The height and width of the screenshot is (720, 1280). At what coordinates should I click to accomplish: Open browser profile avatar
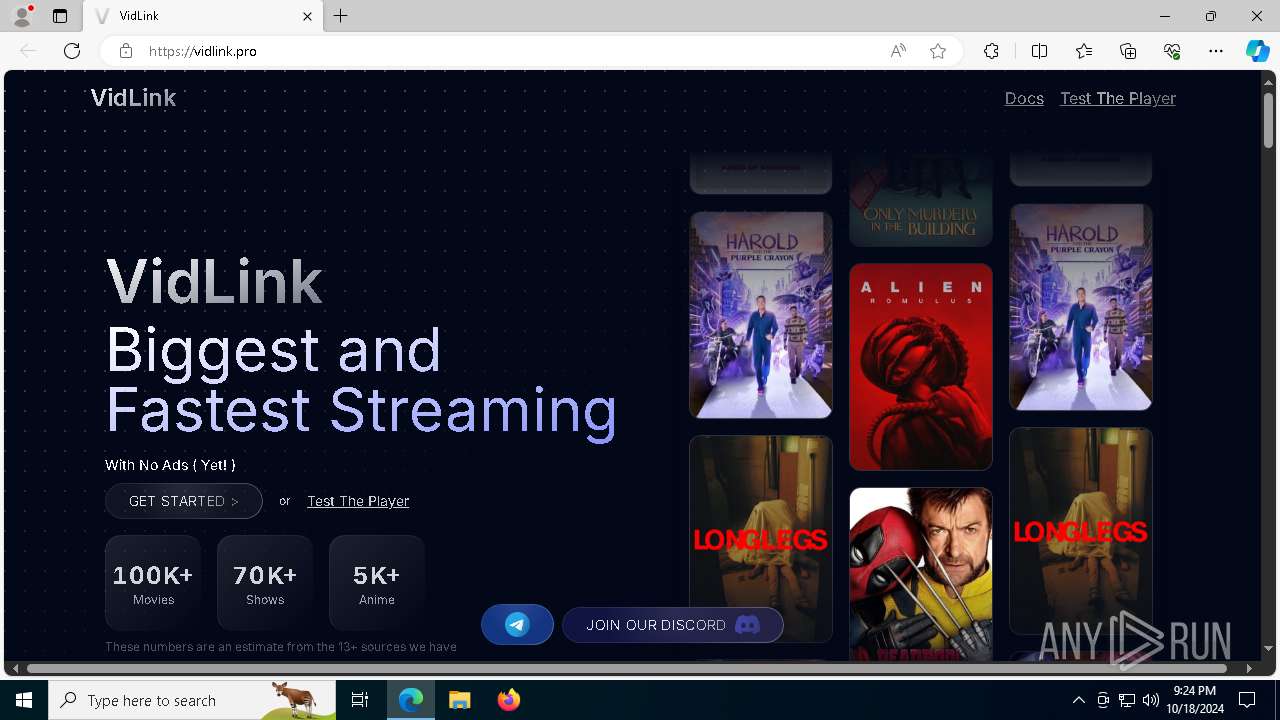click(x=22, y=16)
